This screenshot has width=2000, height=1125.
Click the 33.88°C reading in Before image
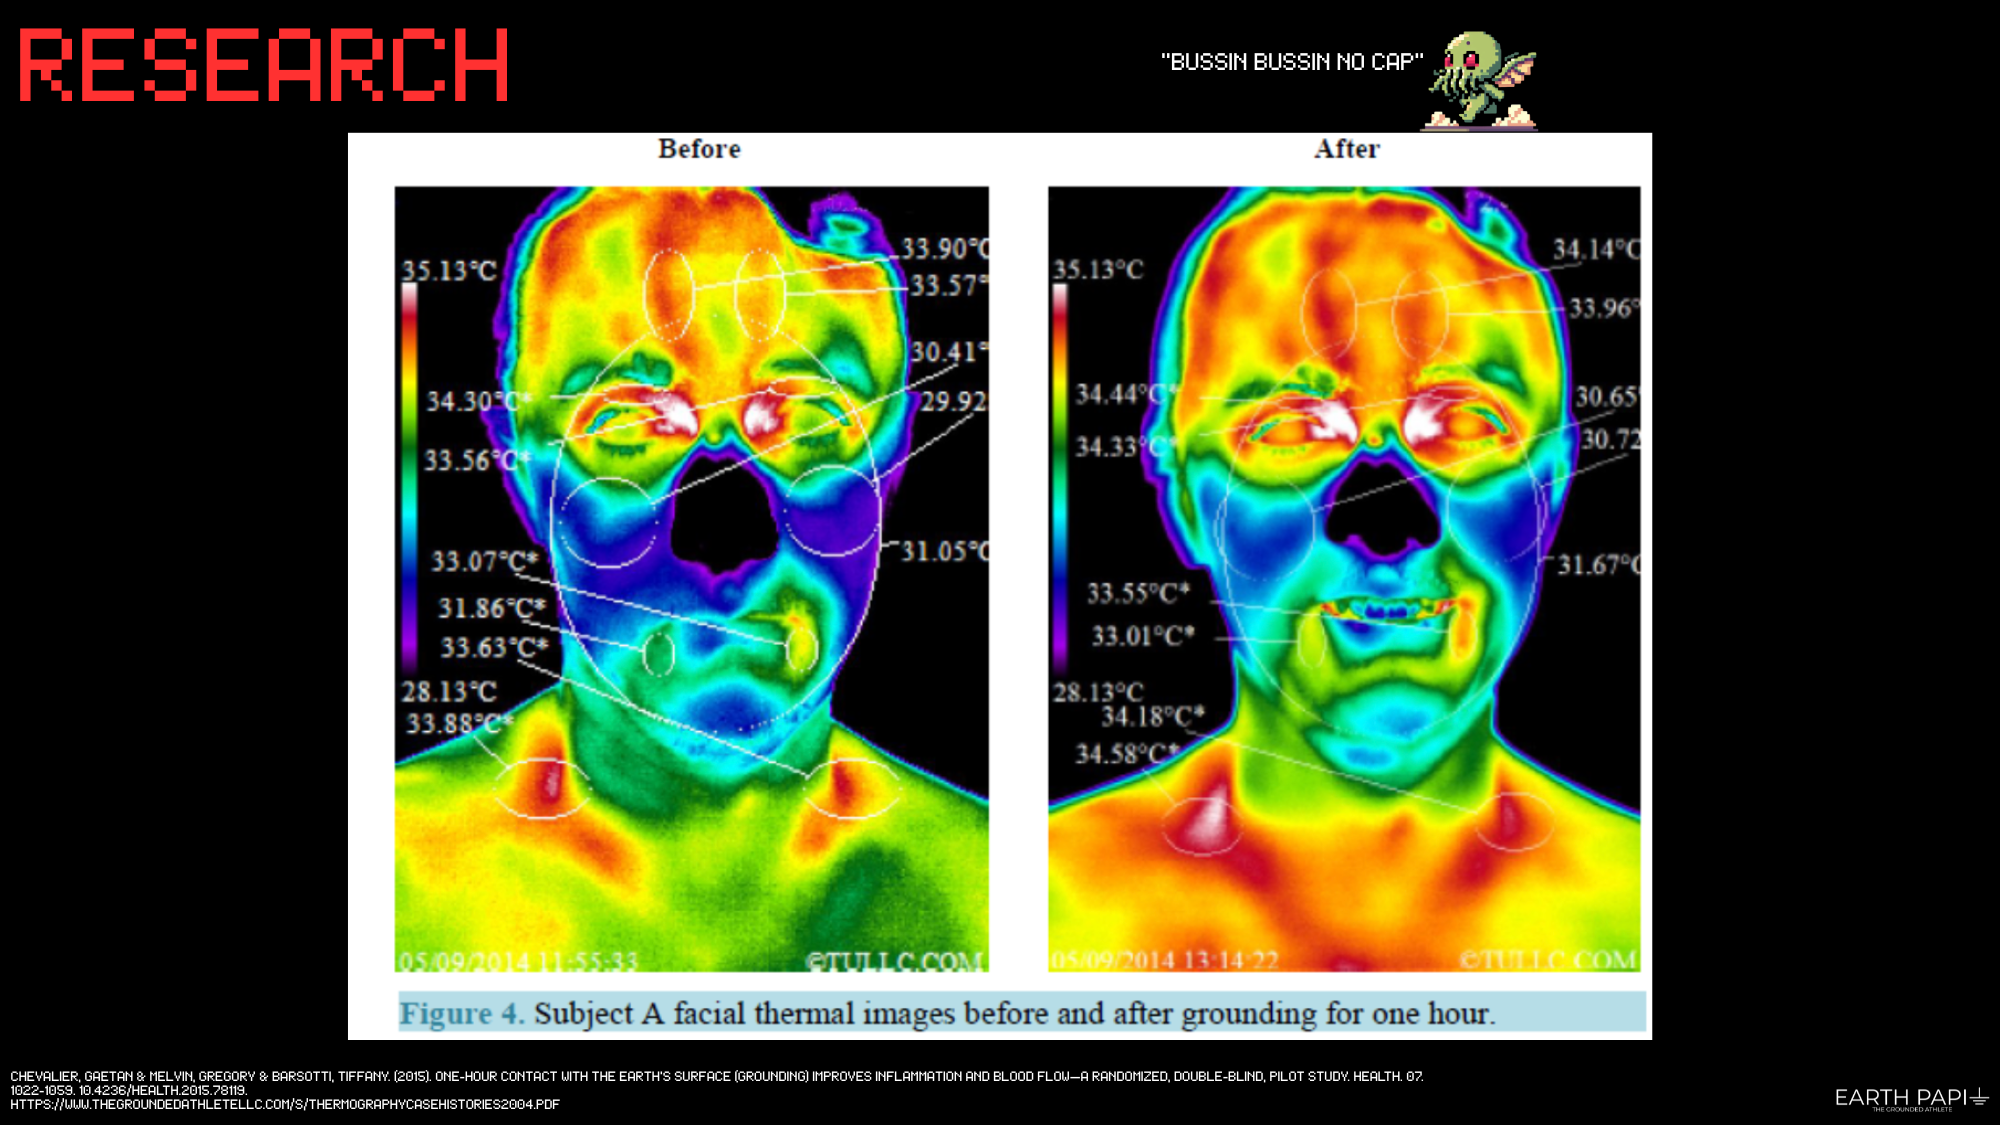[x=458, y=723]
